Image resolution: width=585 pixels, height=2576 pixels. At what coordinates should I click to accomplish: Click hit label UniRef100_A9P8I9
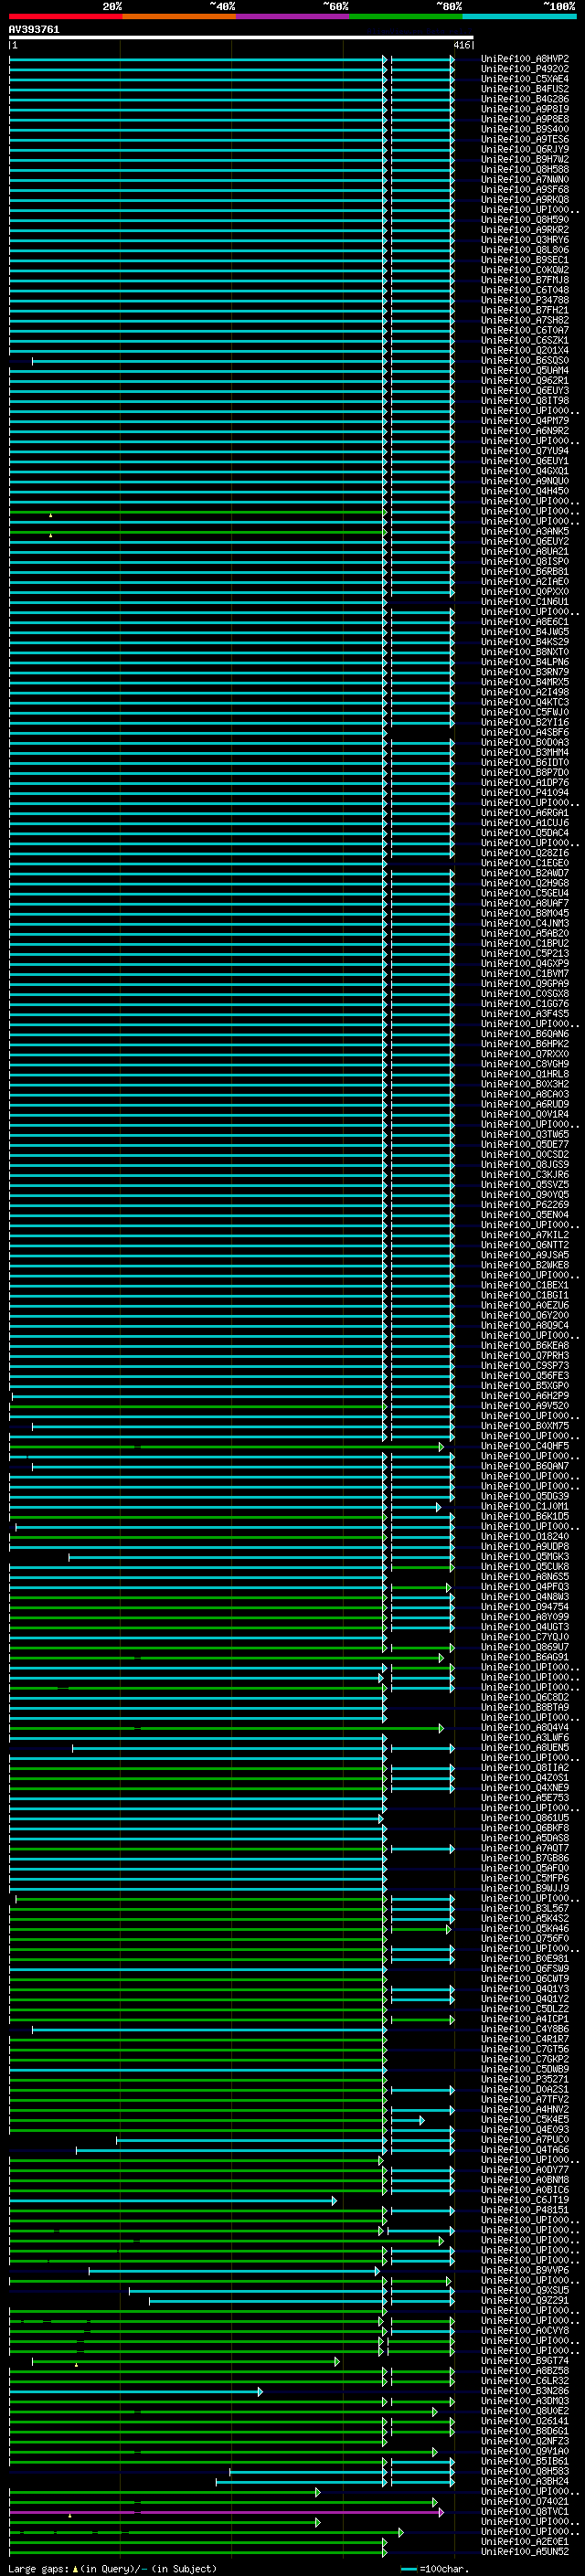524,109
